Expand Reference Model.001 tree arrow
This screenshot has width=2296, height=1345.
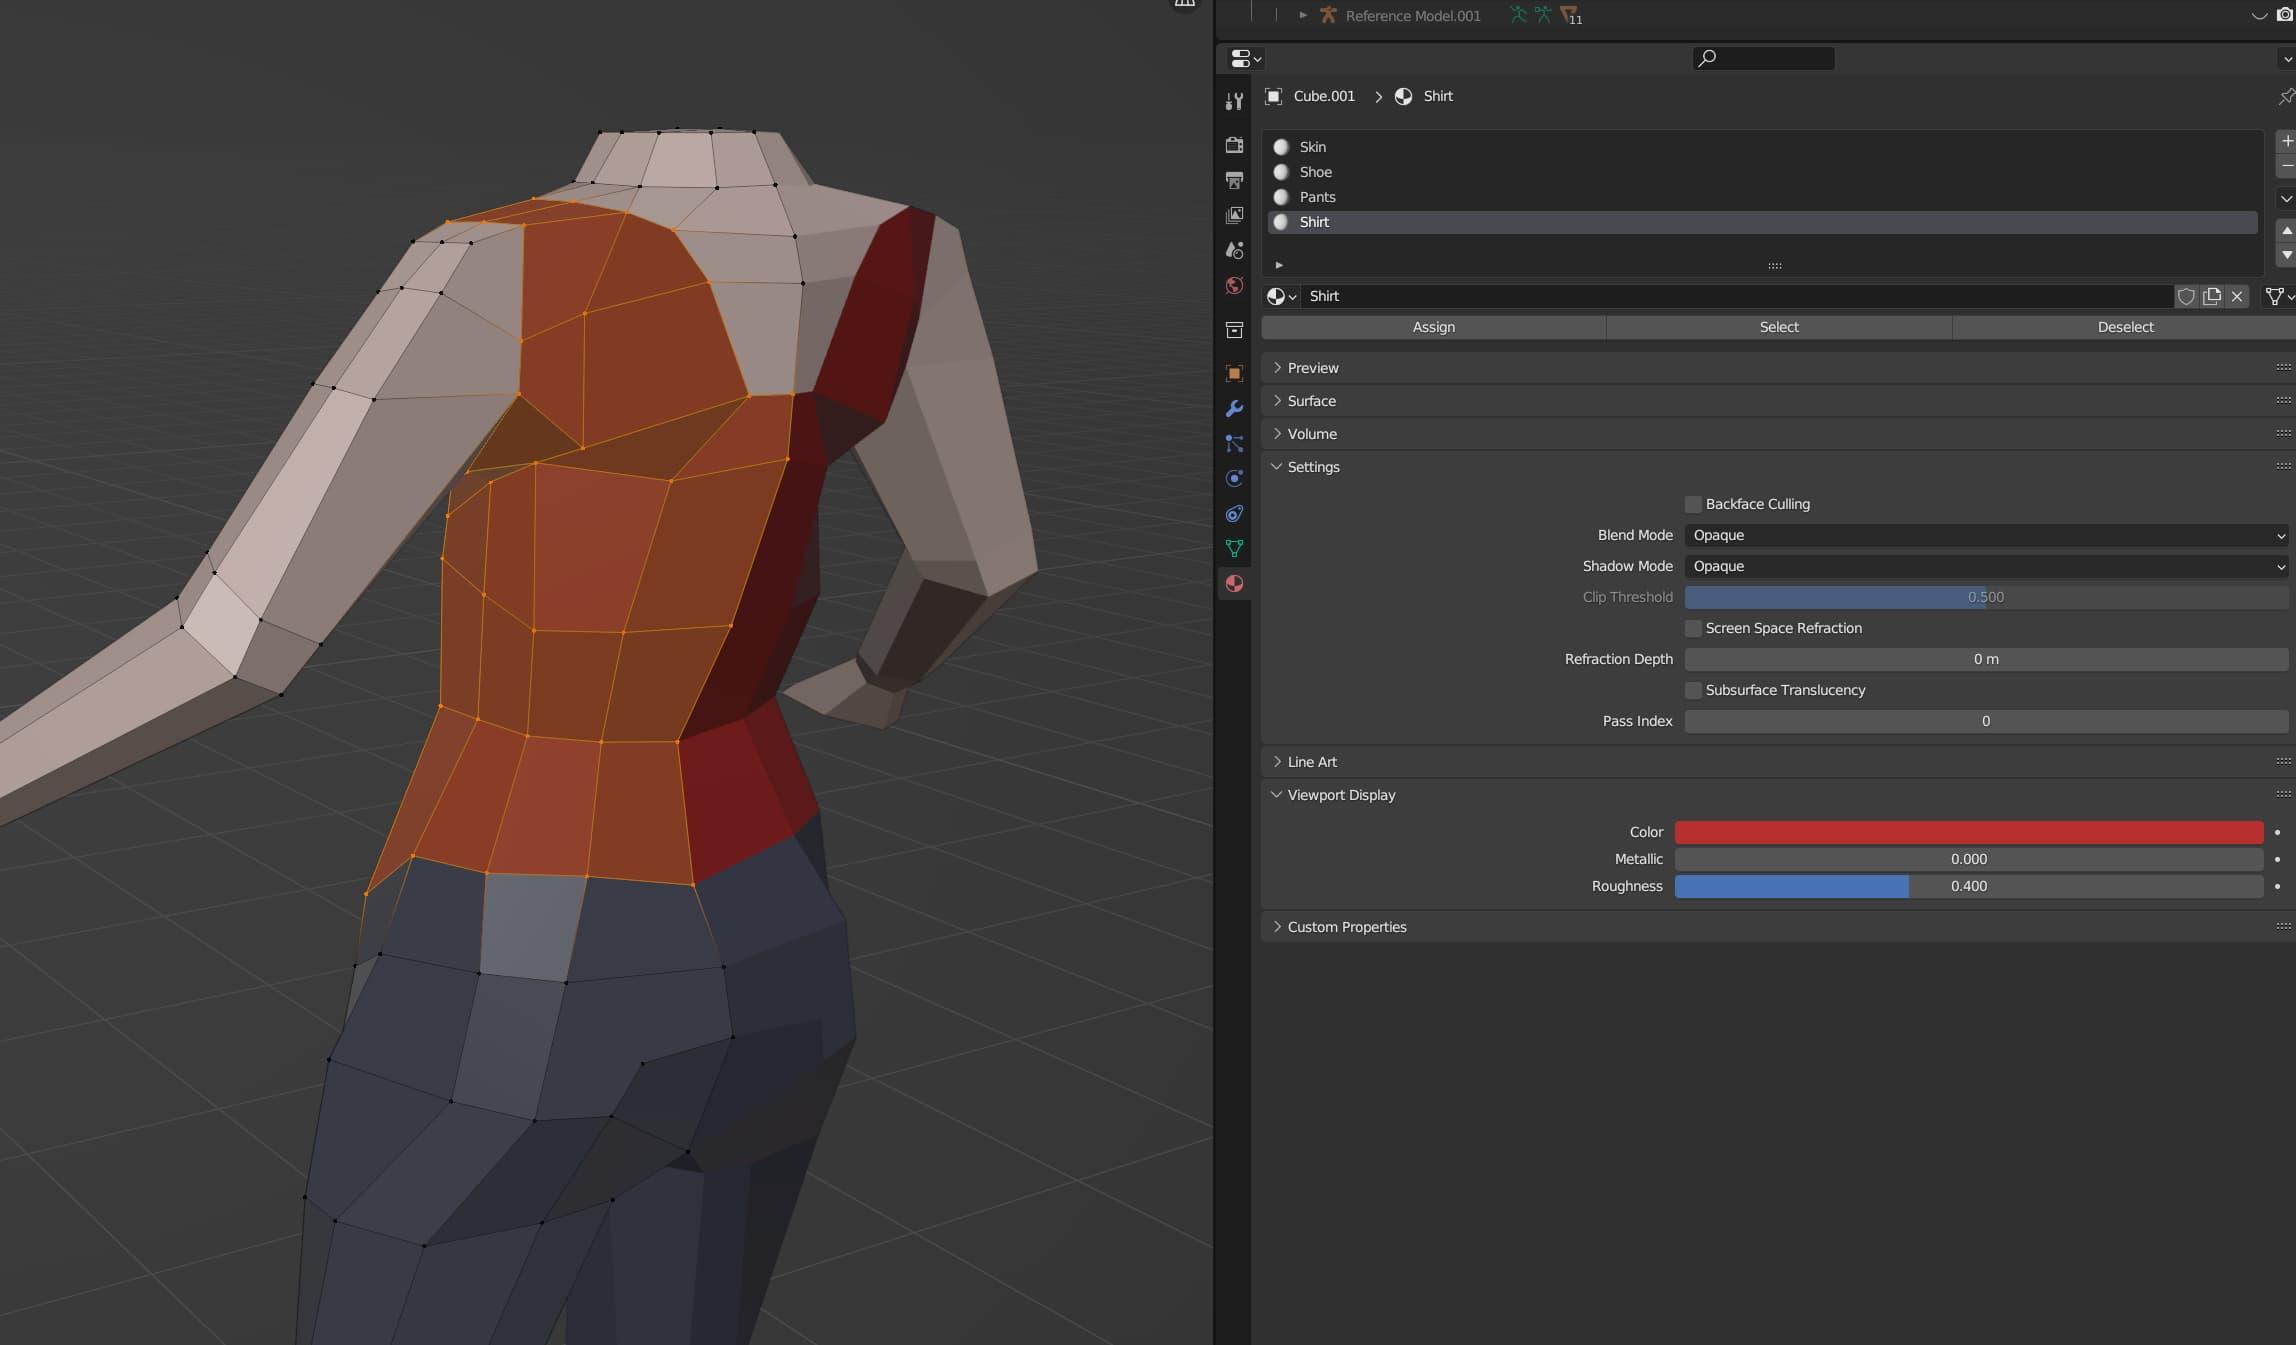coord(1302,15)
